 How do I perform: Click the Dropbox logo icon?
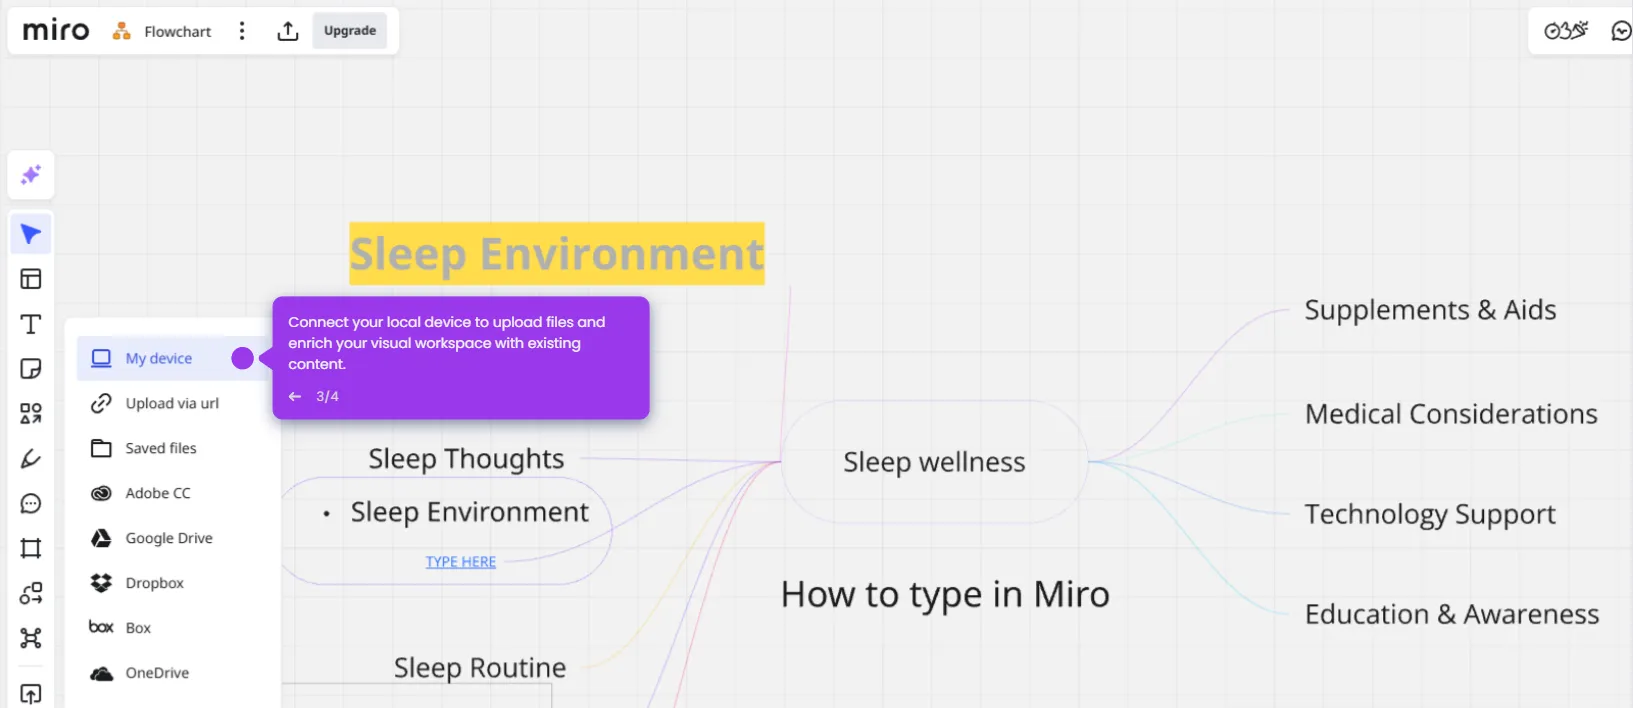(x=101, y=583)
